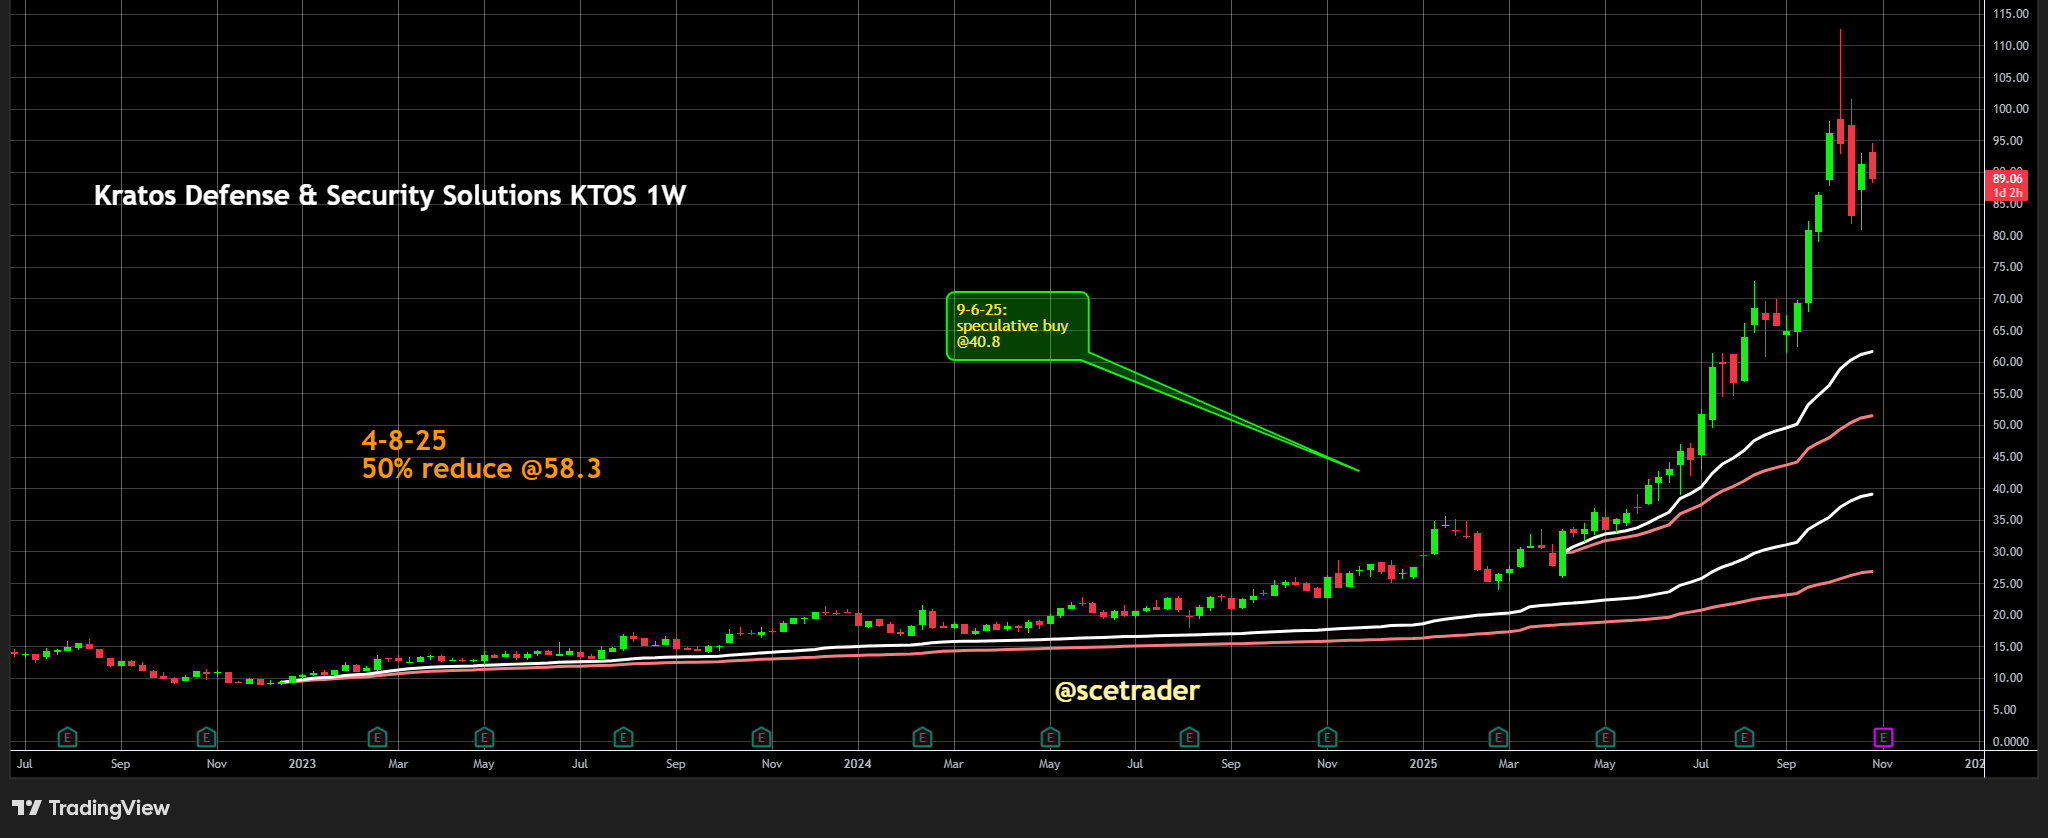
Task: Select the earnings icon above May 2023
Action: point(484,738)
